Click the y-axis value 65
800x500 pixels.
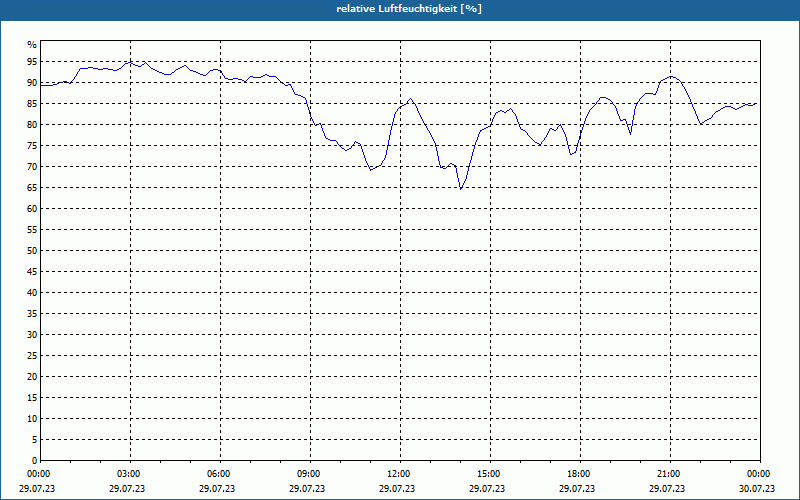click(32, 188)
